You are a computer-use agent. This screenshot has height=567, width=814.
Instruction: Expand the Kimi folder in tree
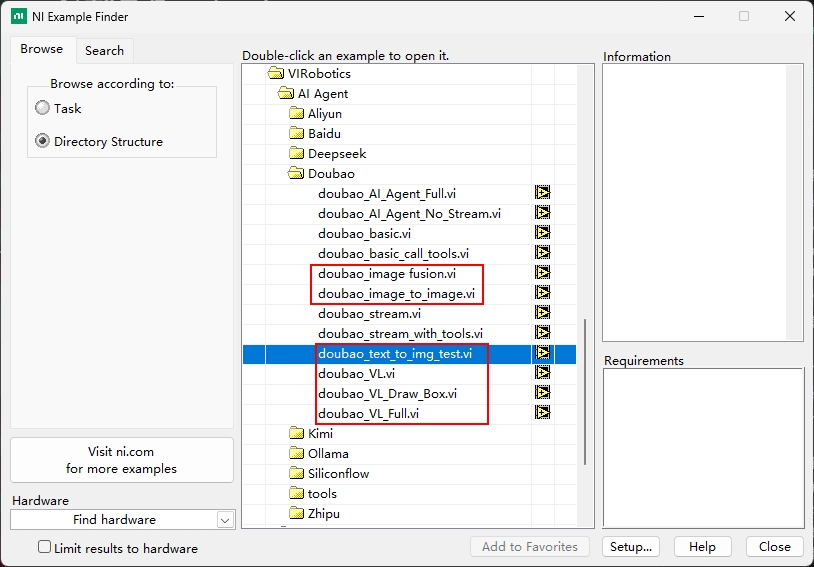click(x=296, y=434)
